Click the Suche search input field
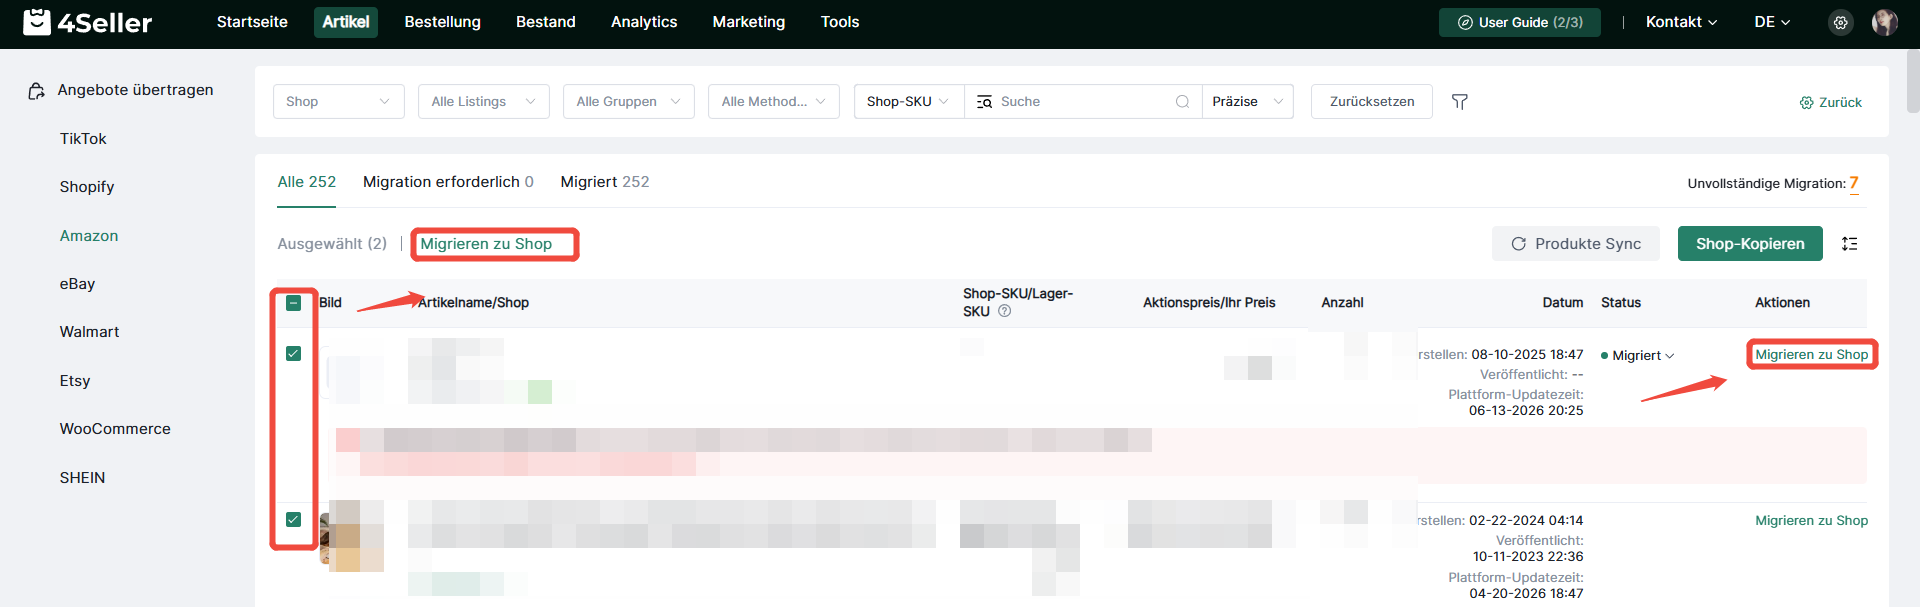The width and height of the screenshot is (1927, 607). (1085, 102)
